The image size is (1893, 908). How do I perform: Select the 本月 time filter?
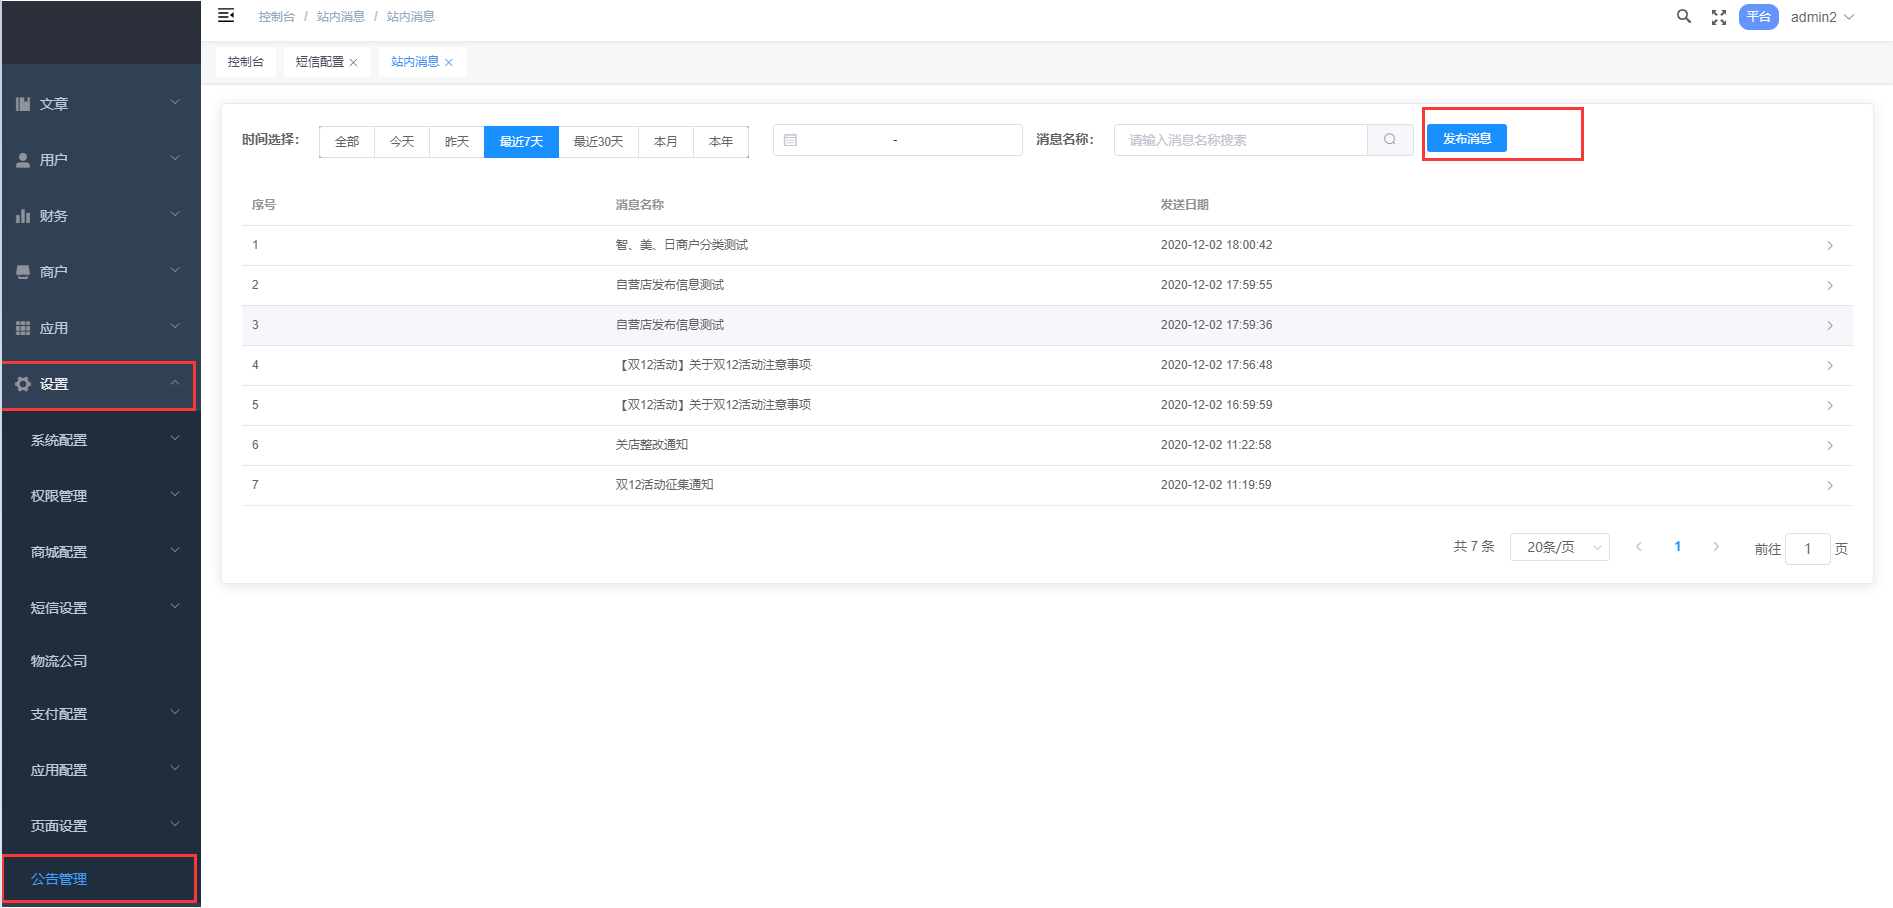click(x=666, y=142)
